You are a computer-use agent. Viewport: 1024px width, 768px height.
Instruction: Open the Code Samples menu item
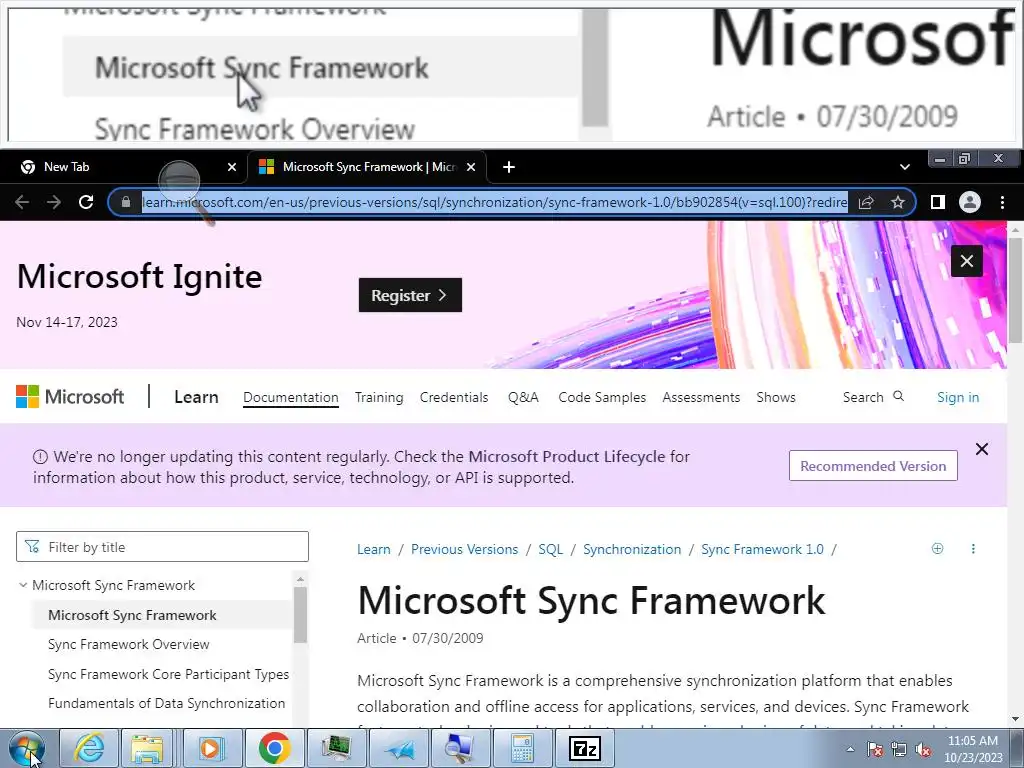(x=602, y=397)
